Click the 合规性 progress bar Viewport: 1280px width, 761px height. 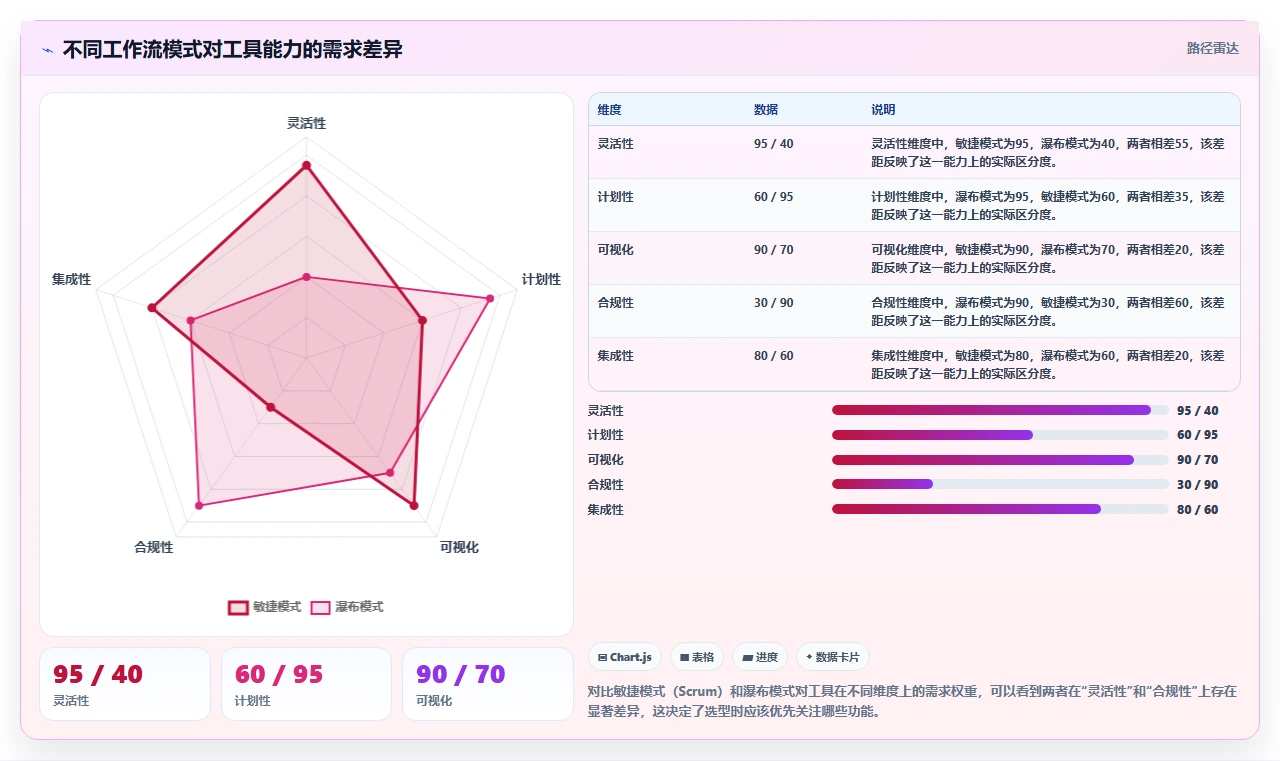pos(1000,484)
